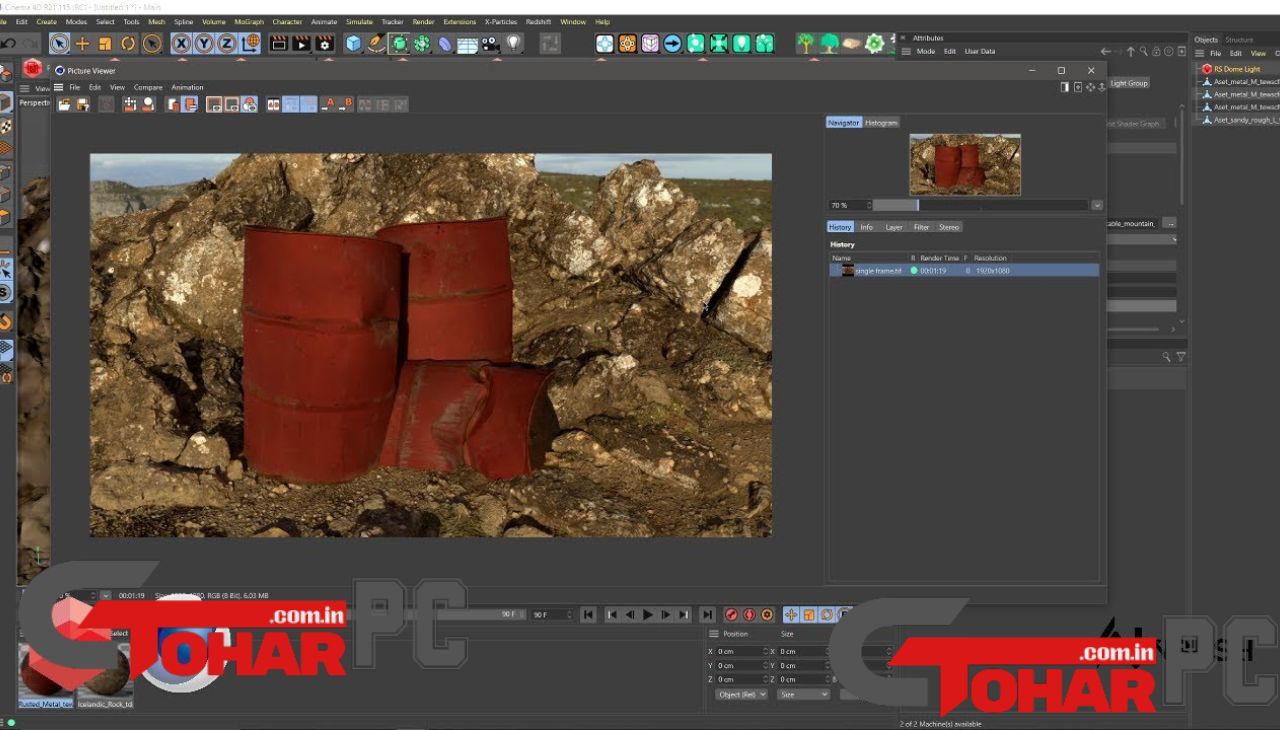Select the Scale tool in main toolbar

tap(105, 43)
